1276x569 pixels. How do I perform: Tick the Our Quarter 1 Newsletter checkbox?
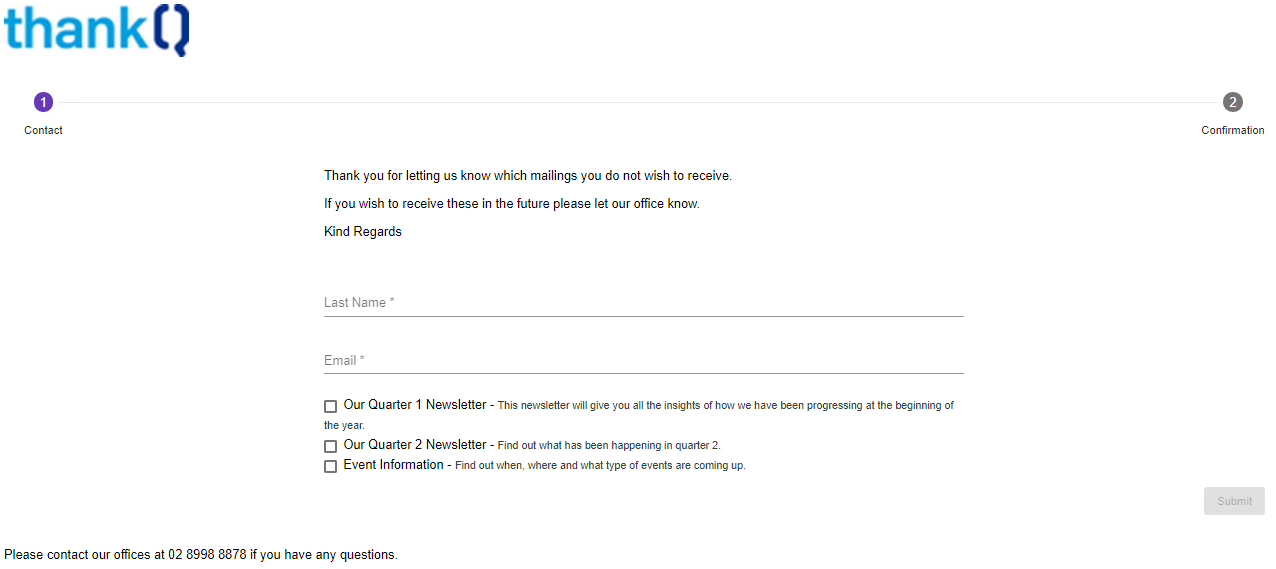click(x=331, y=406)
